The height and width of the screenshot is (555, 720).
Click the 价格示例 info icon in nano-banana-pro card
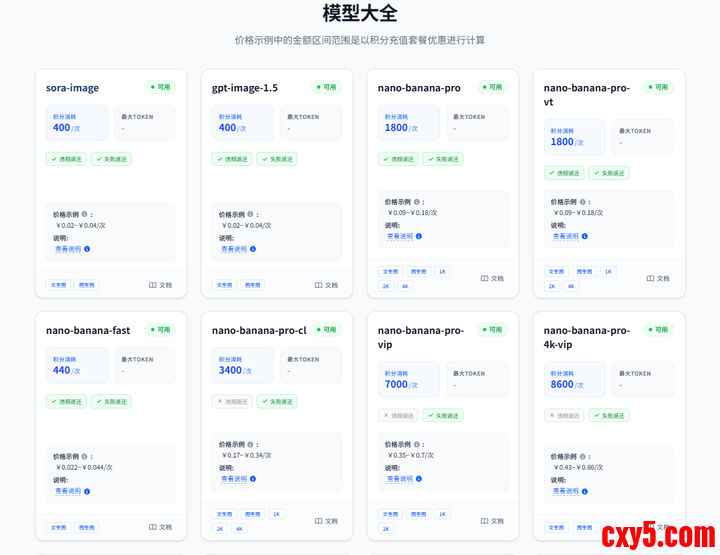[416, 202]
